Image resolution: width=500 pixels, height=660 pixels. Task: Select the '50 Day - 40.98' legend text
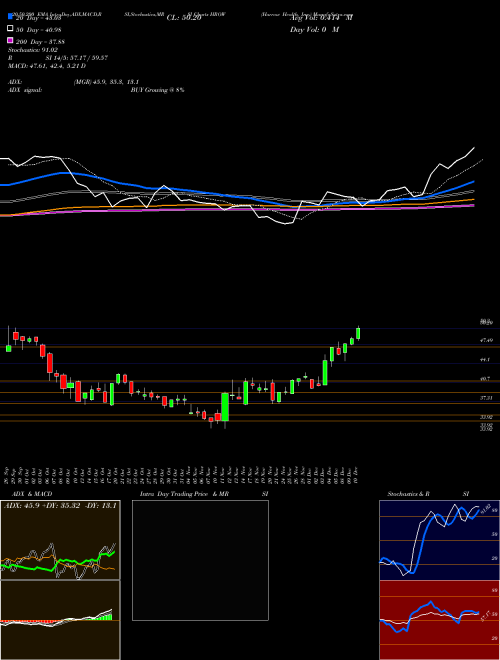coord(39,29)
